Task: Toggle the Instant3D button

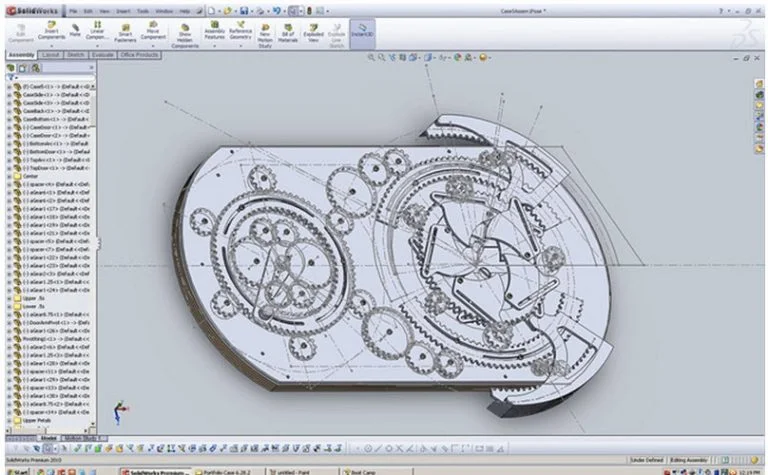Action: pyautogui.click(x=363, y=31)
